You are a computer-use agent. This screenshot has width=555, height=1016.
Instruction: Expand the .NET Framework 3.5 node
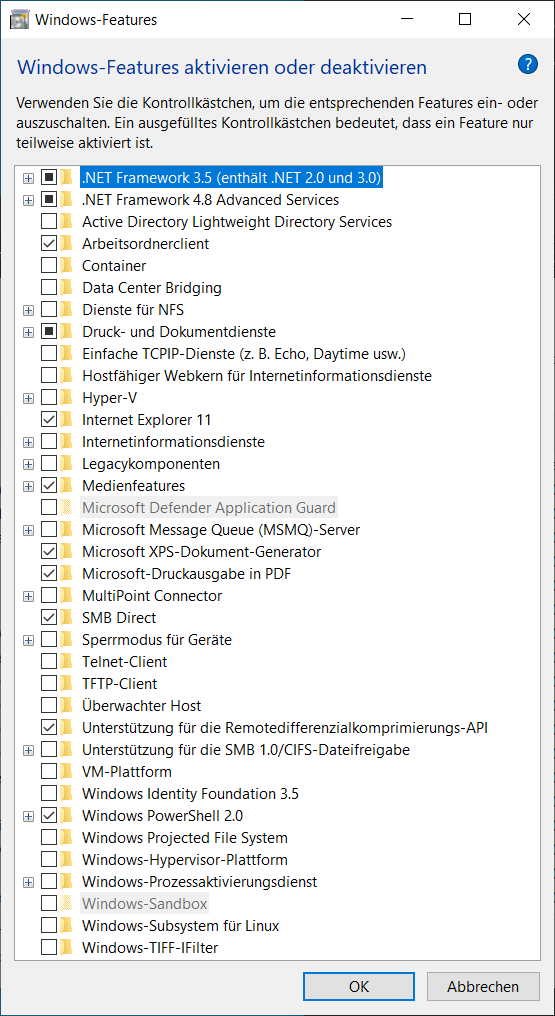coord(28,178)
